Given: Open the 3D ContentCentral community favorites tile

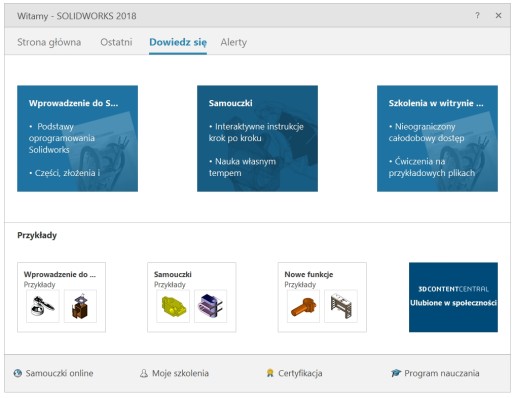Looking at the screenshot, I should (x=453, y=297).
